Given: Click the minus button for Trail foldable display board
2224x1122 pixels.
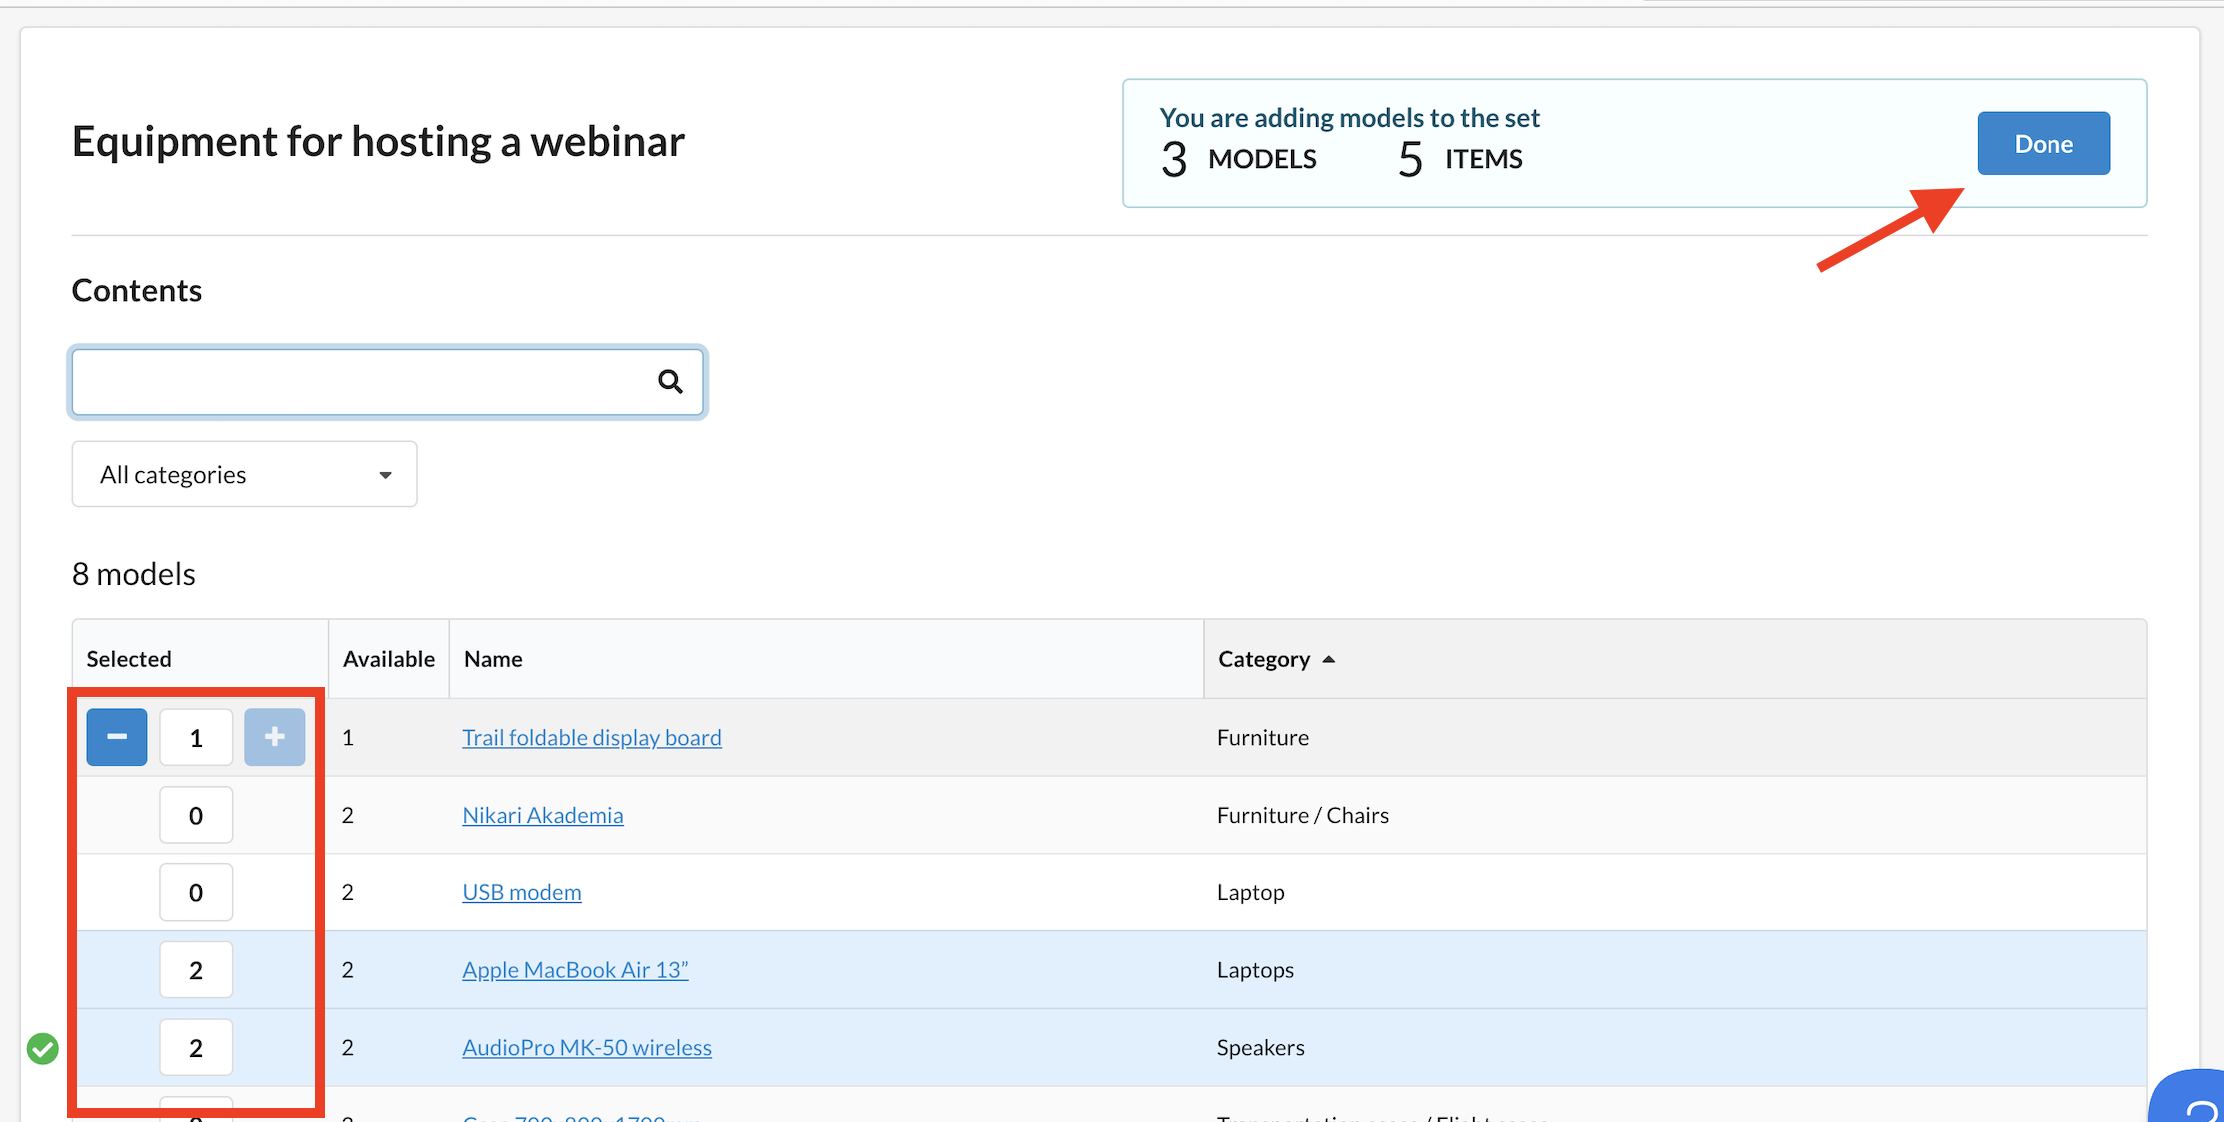Looking at the screenshot, I should (117, 737).
